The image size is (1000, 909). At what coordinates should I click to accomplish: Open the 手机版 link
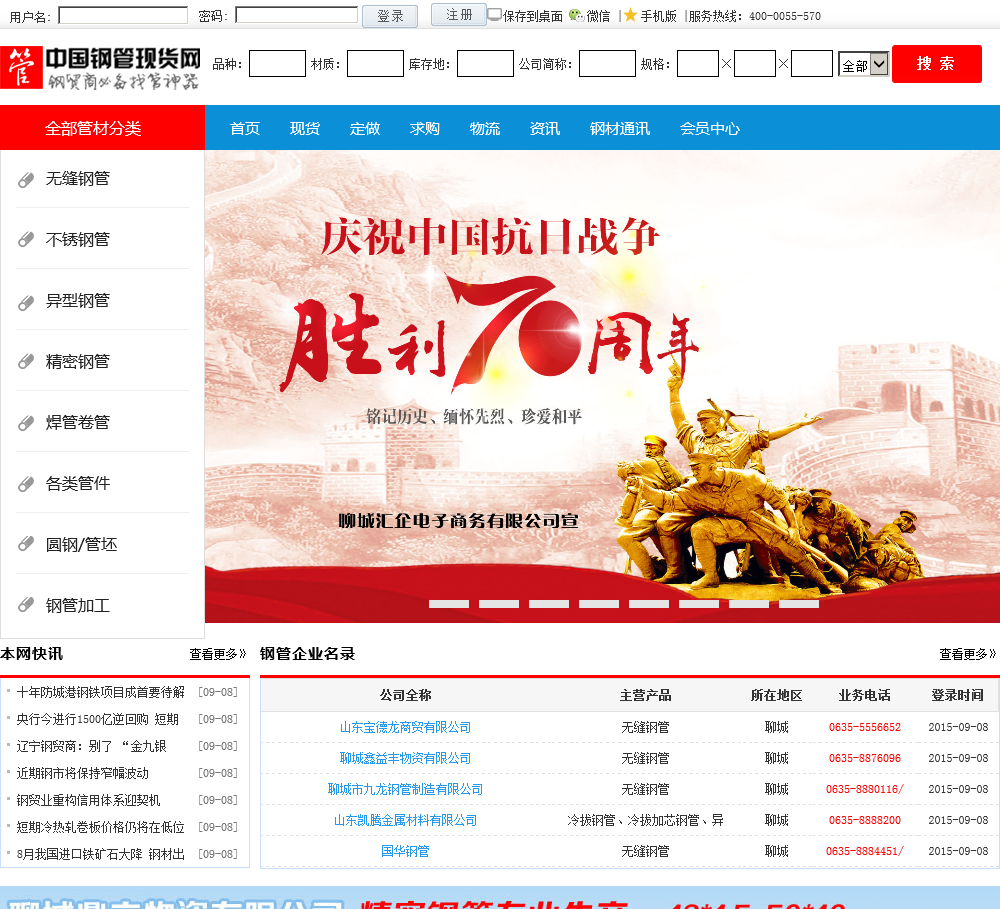tap(658, 16)
